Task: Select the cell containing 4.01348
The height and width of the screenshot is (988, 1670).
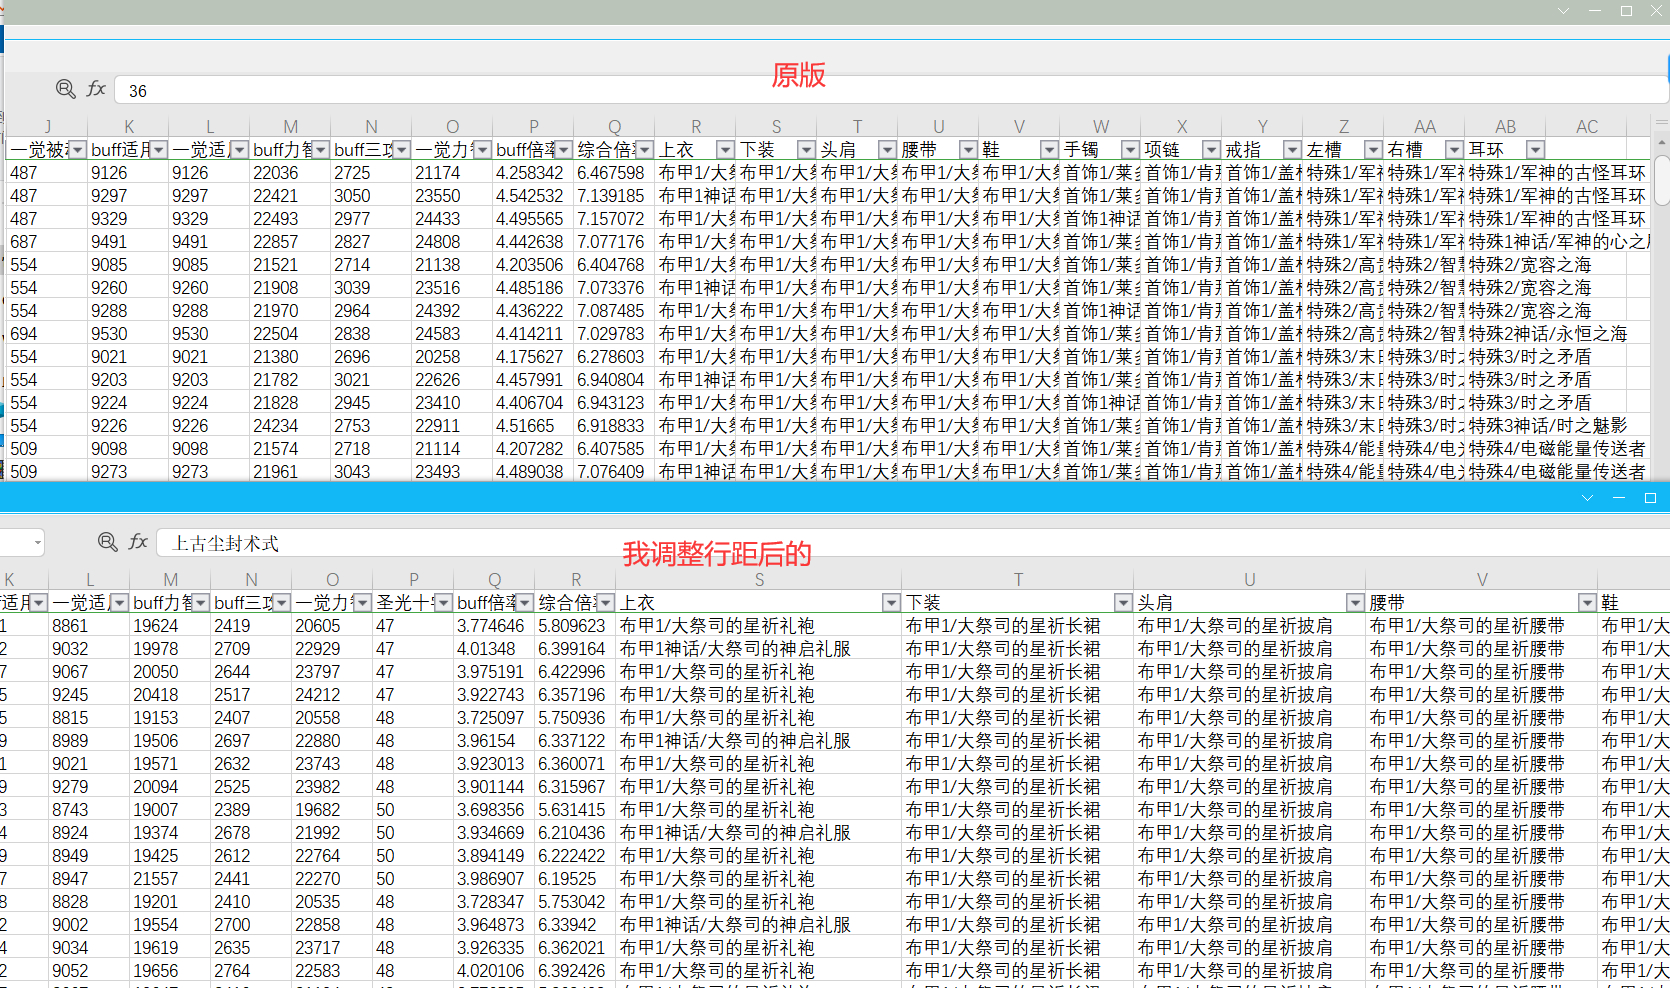Action: 494,649
